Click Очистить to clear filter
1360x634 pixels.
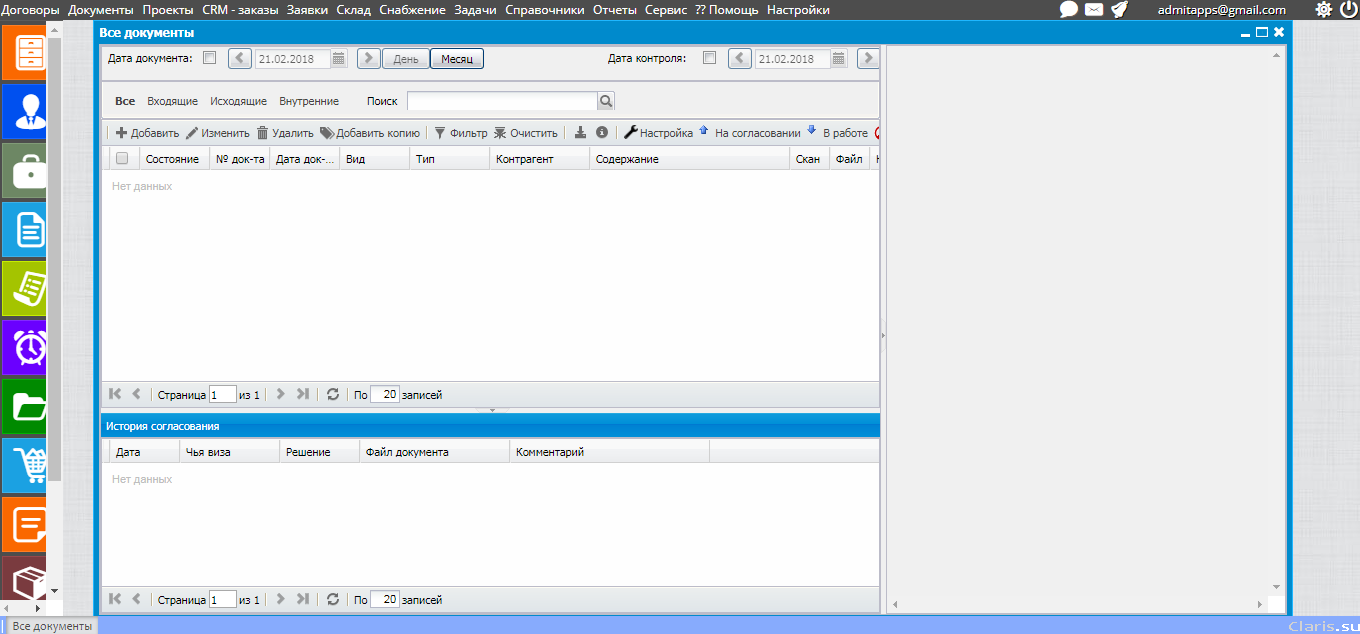526,132
